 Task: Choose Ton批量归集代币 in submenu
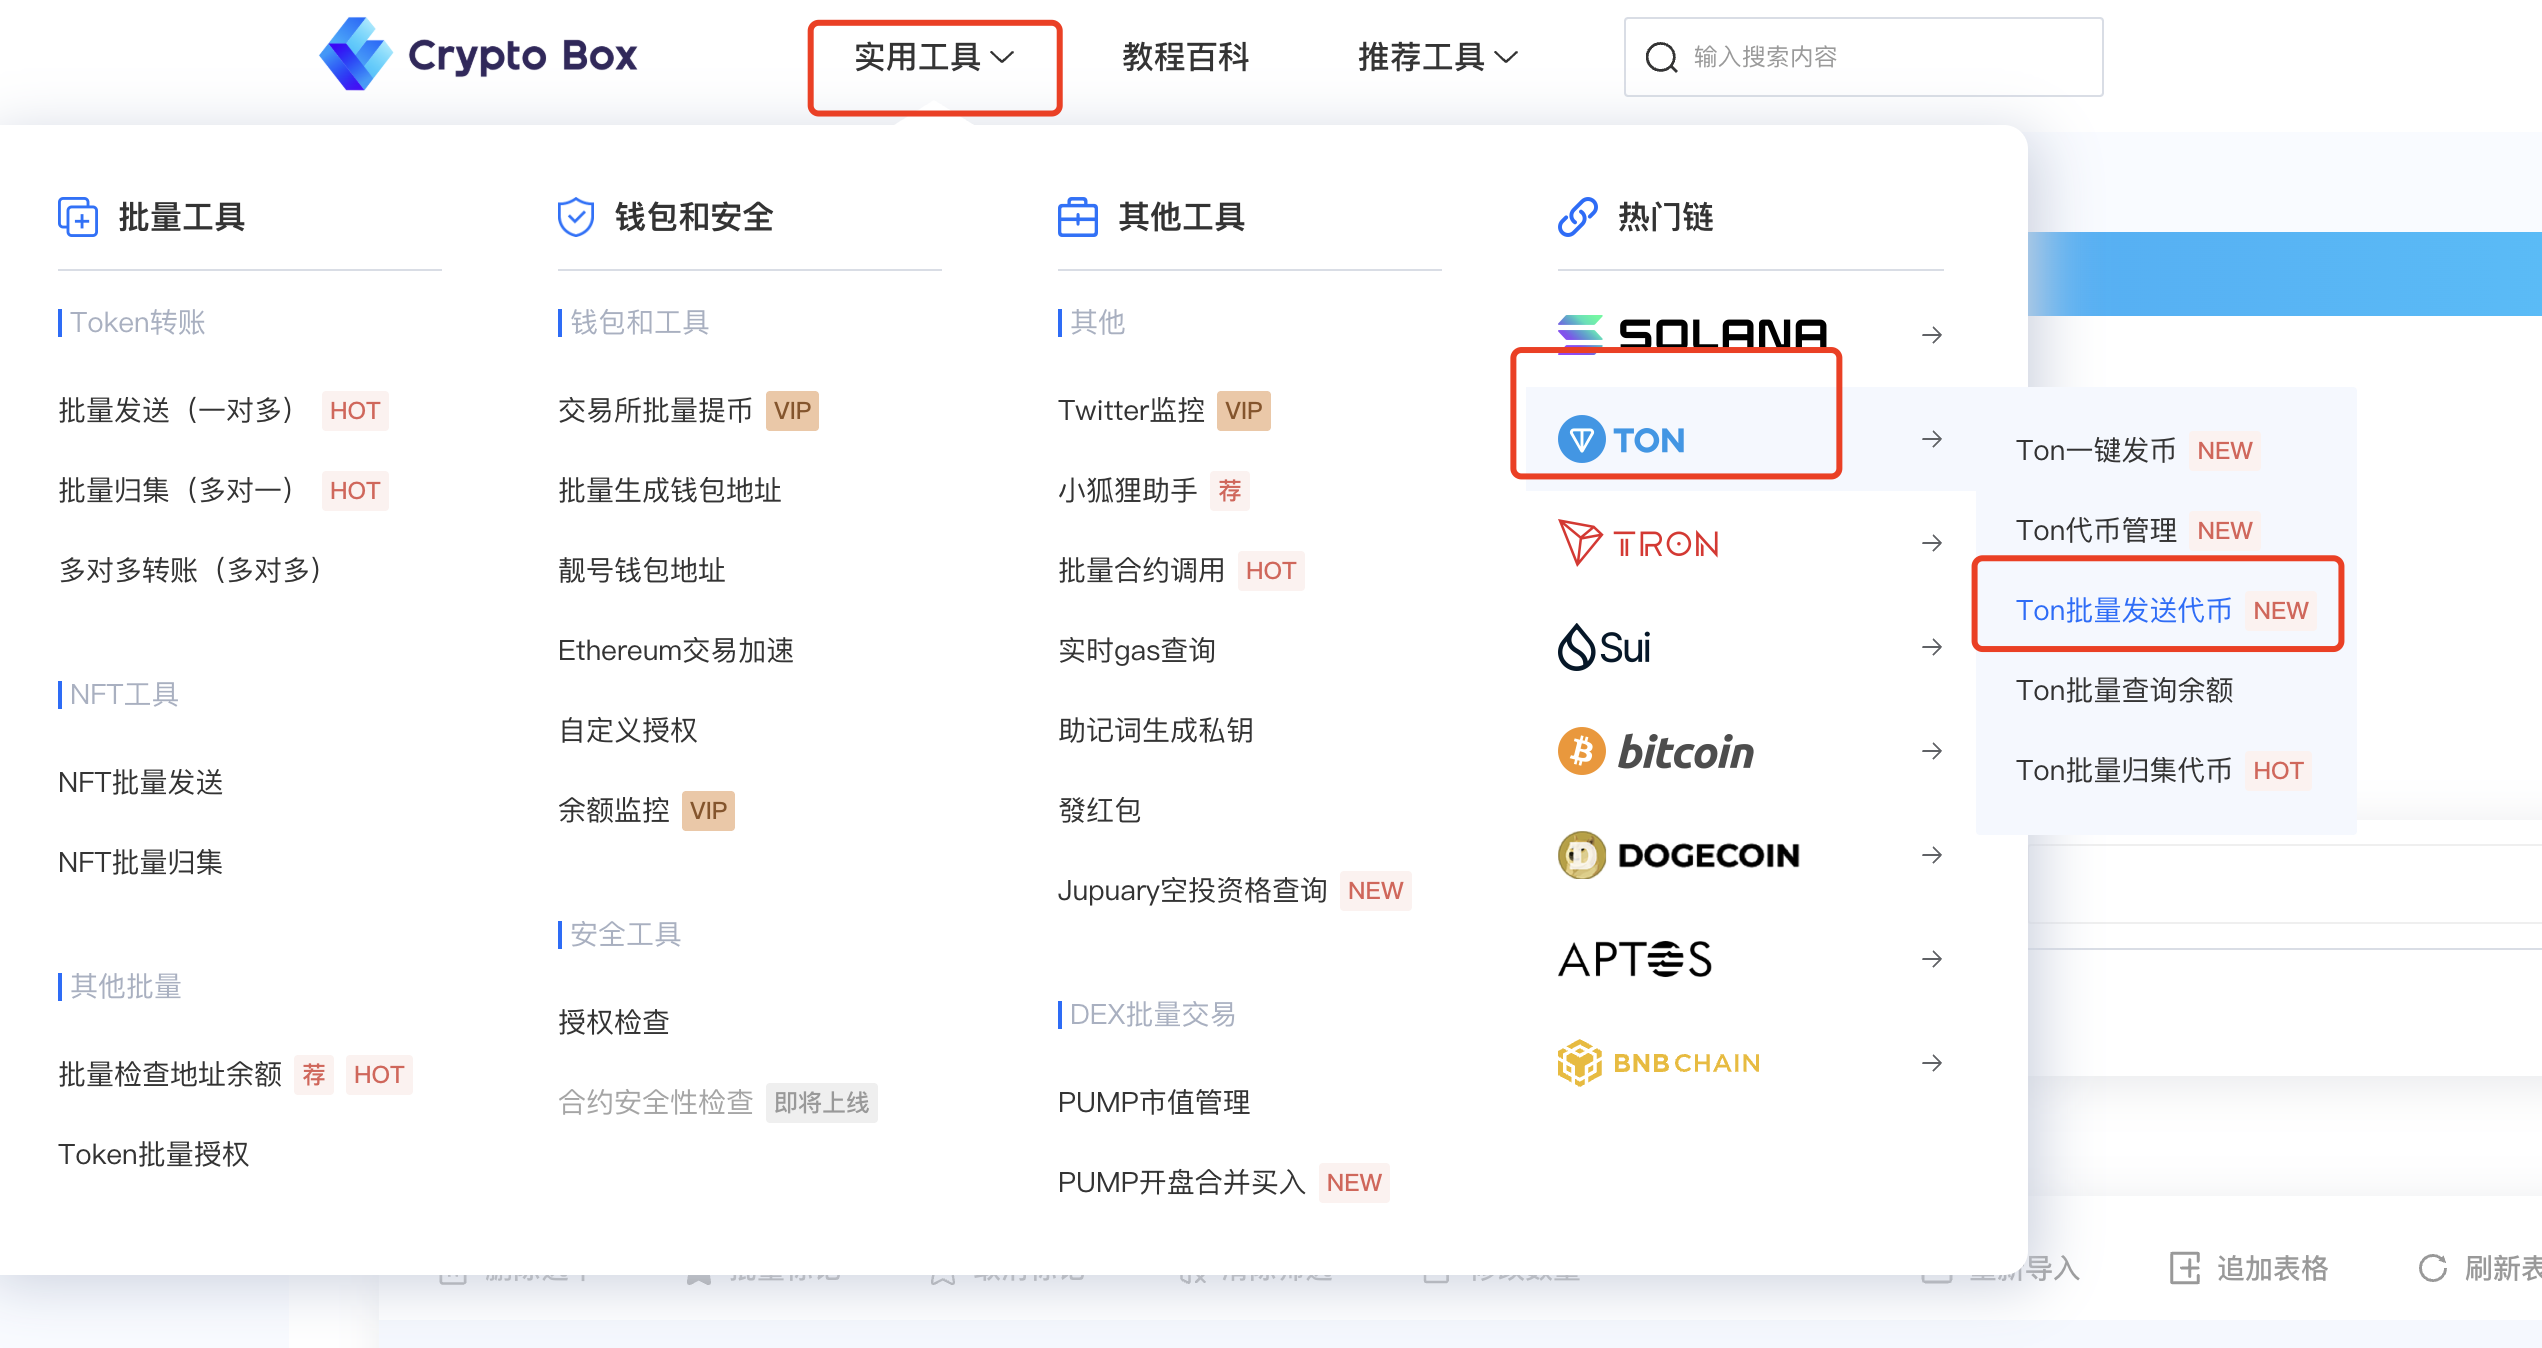(2123, 770)
